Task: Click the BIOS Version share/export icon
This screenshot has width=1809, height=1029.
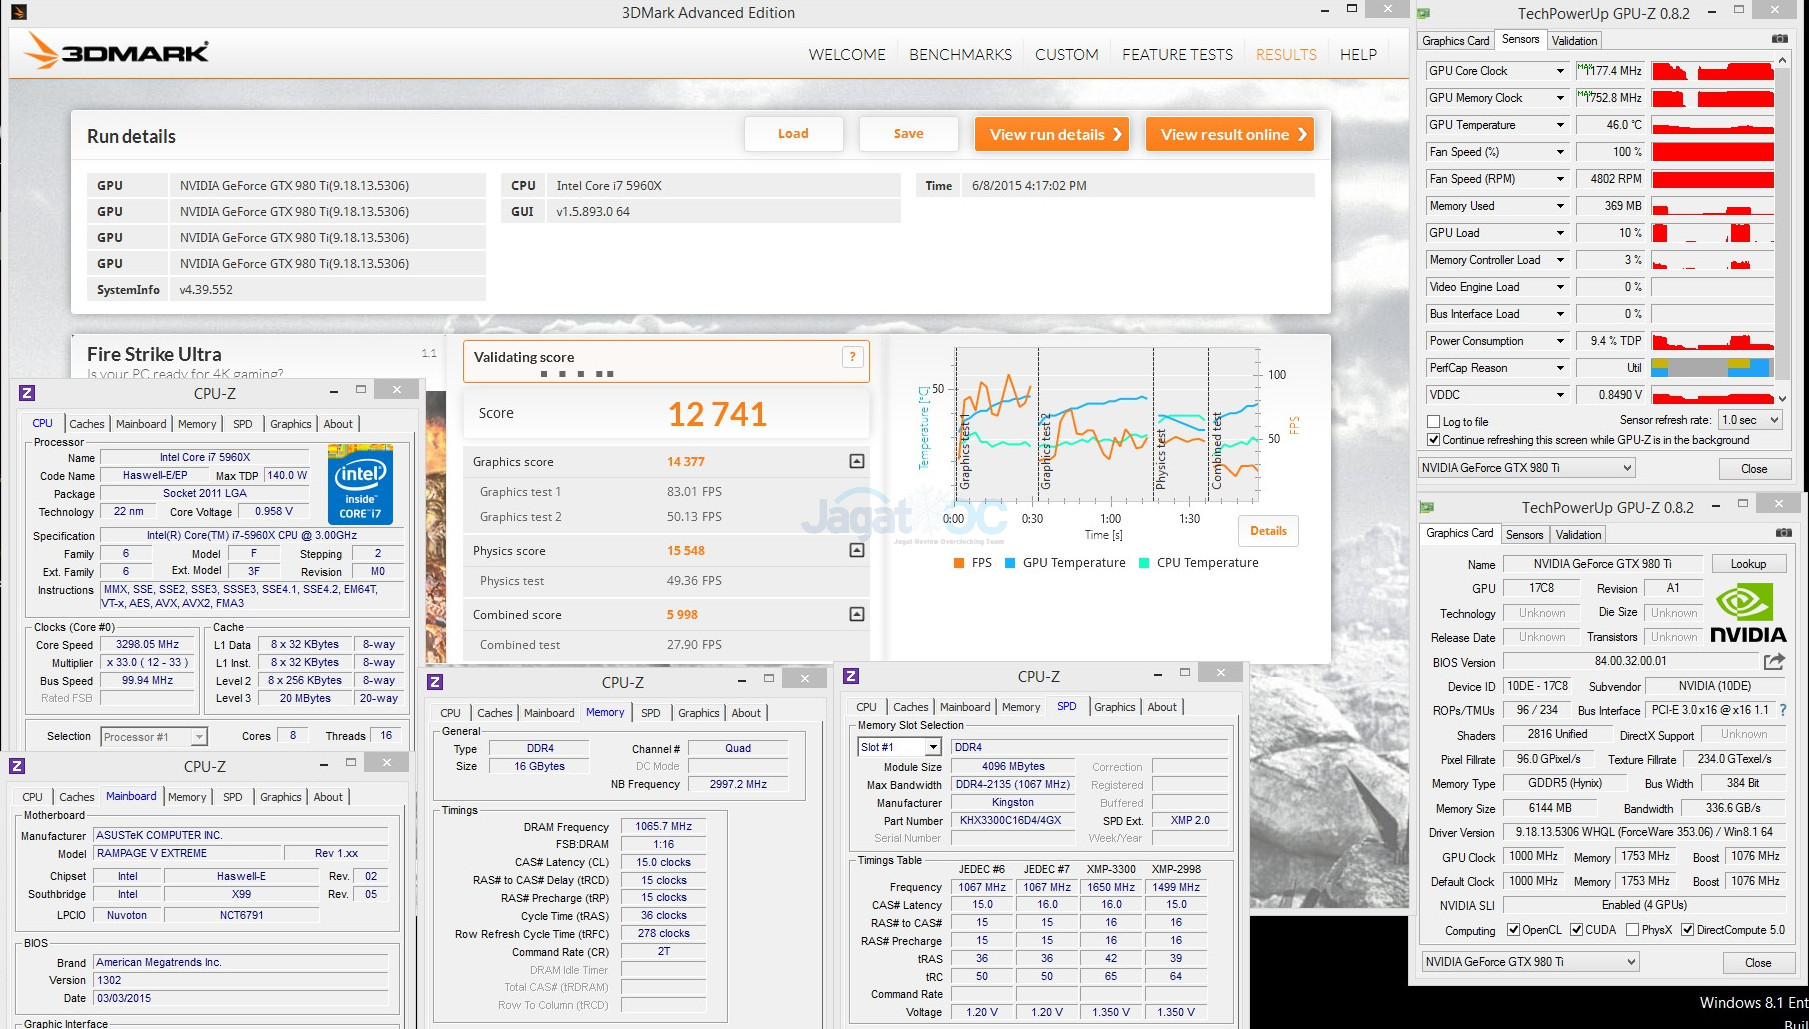Action: pos(1774,661)
